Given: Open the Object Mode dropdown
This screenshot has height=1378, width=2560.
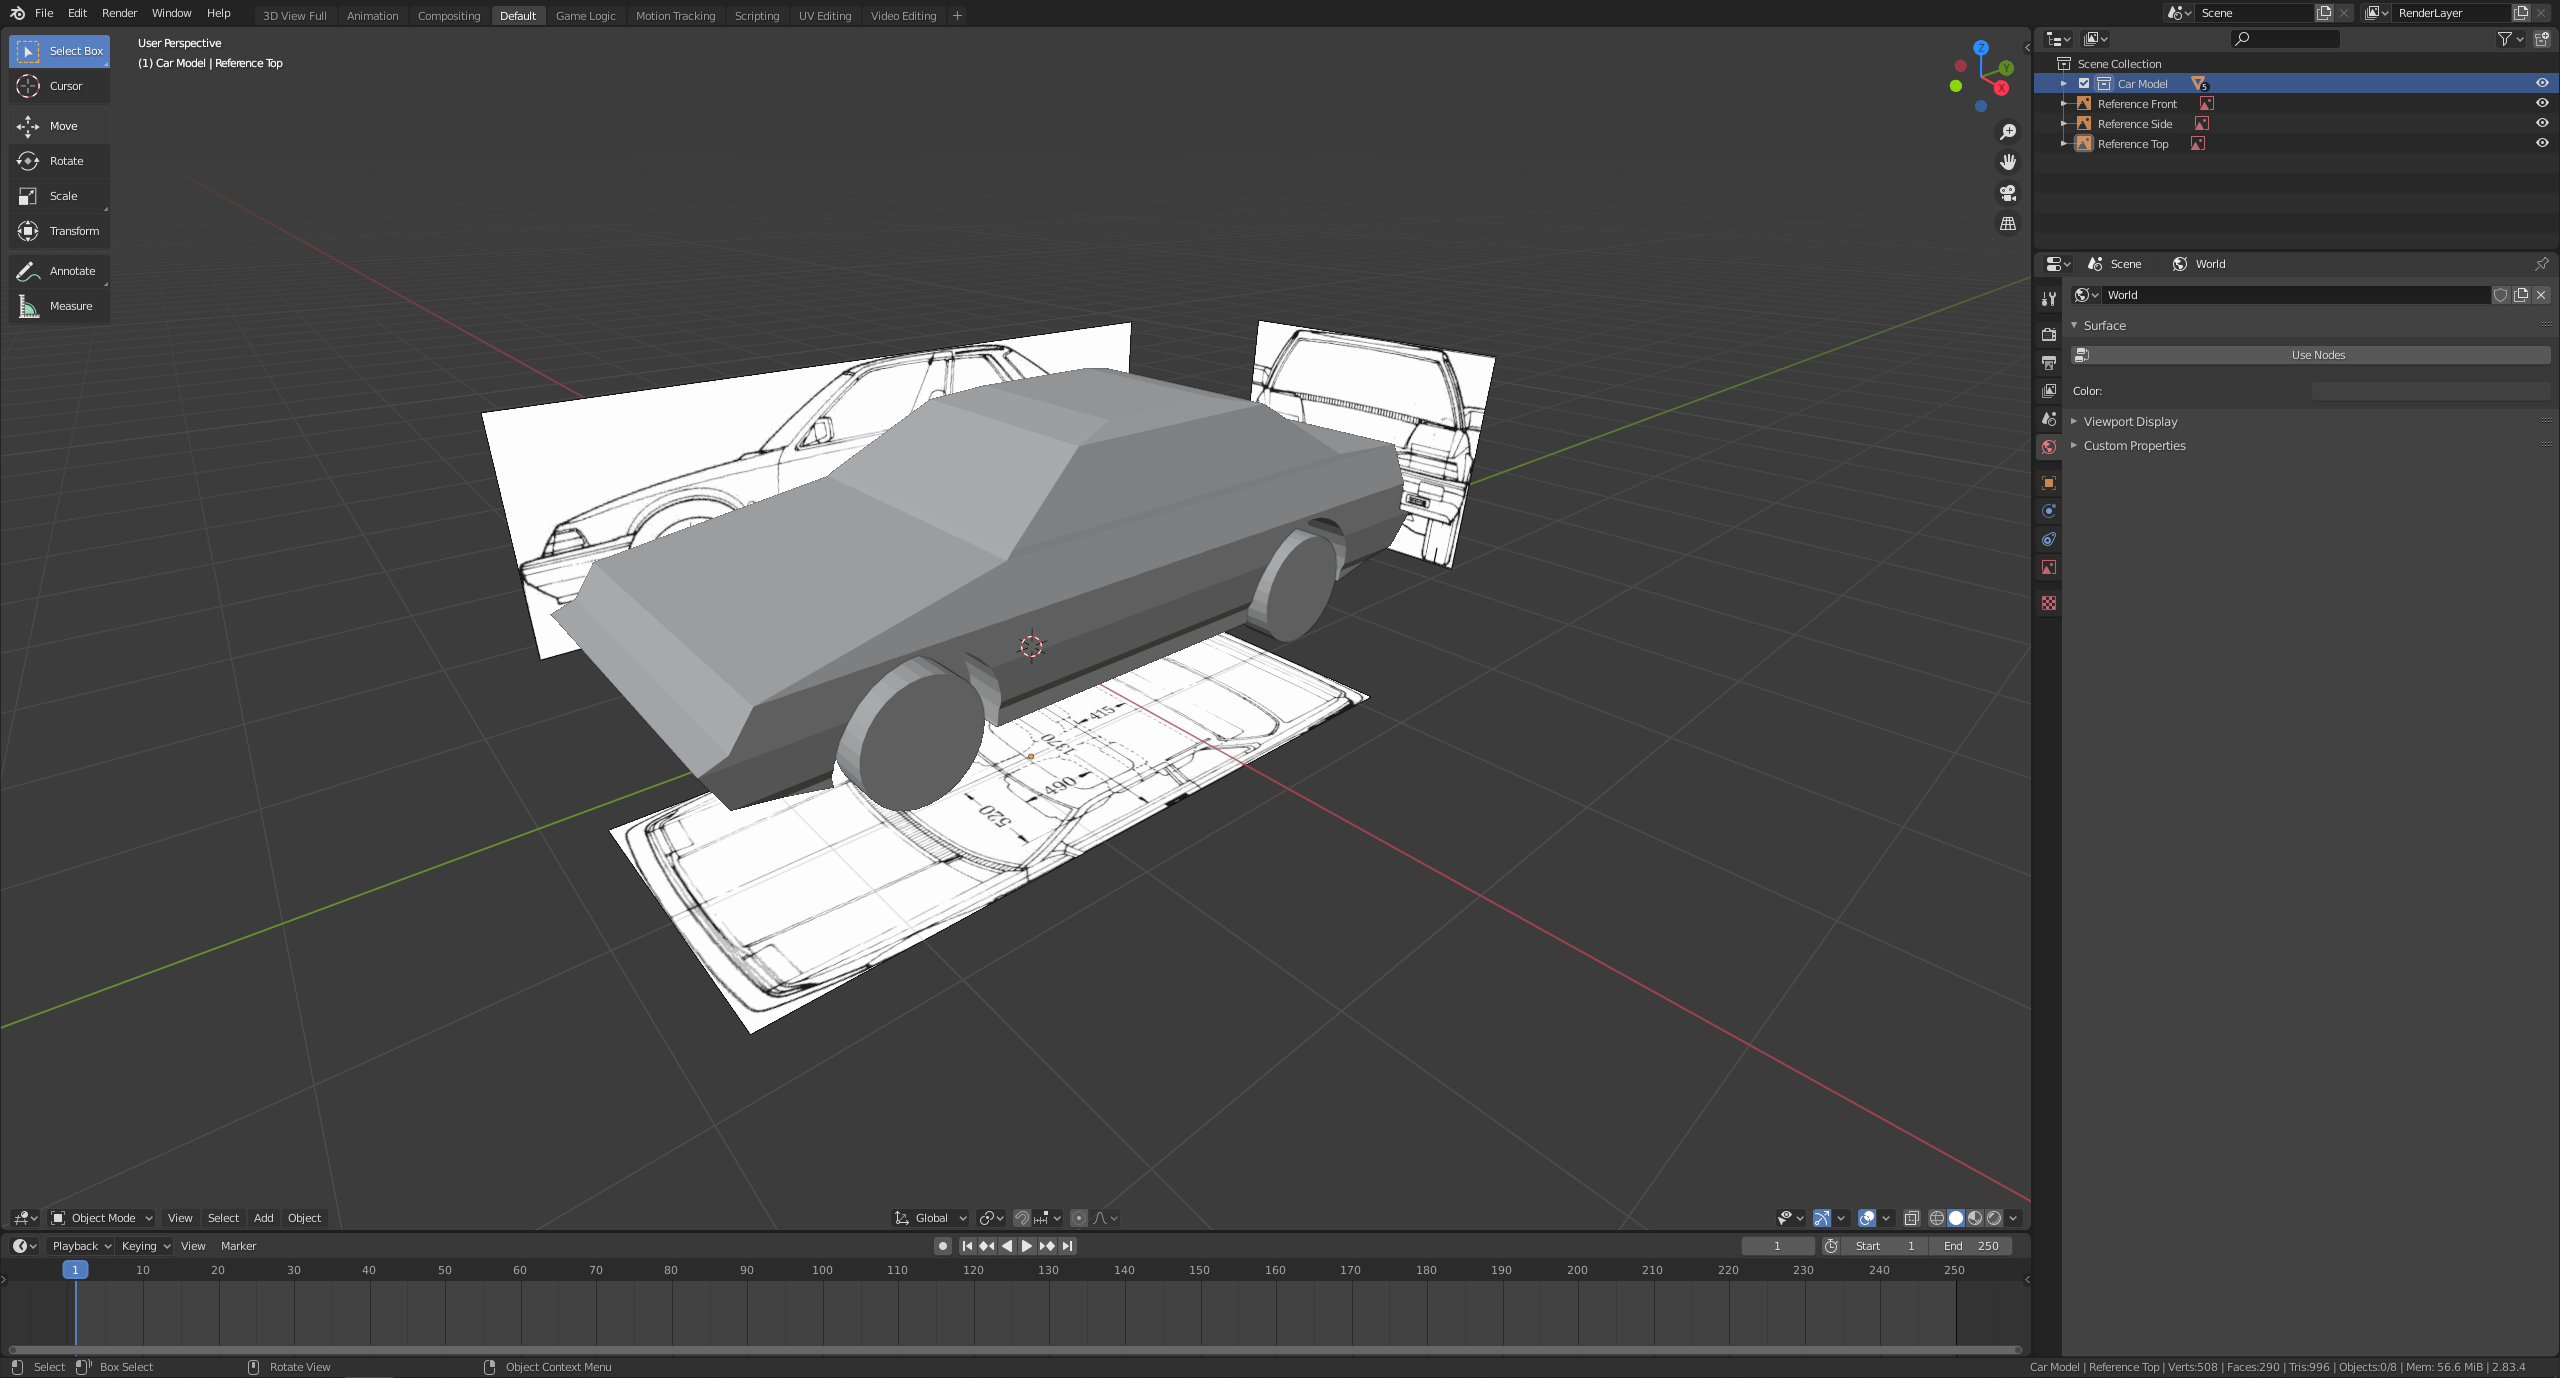Looking at the screenshot, I should point(102,1218).
